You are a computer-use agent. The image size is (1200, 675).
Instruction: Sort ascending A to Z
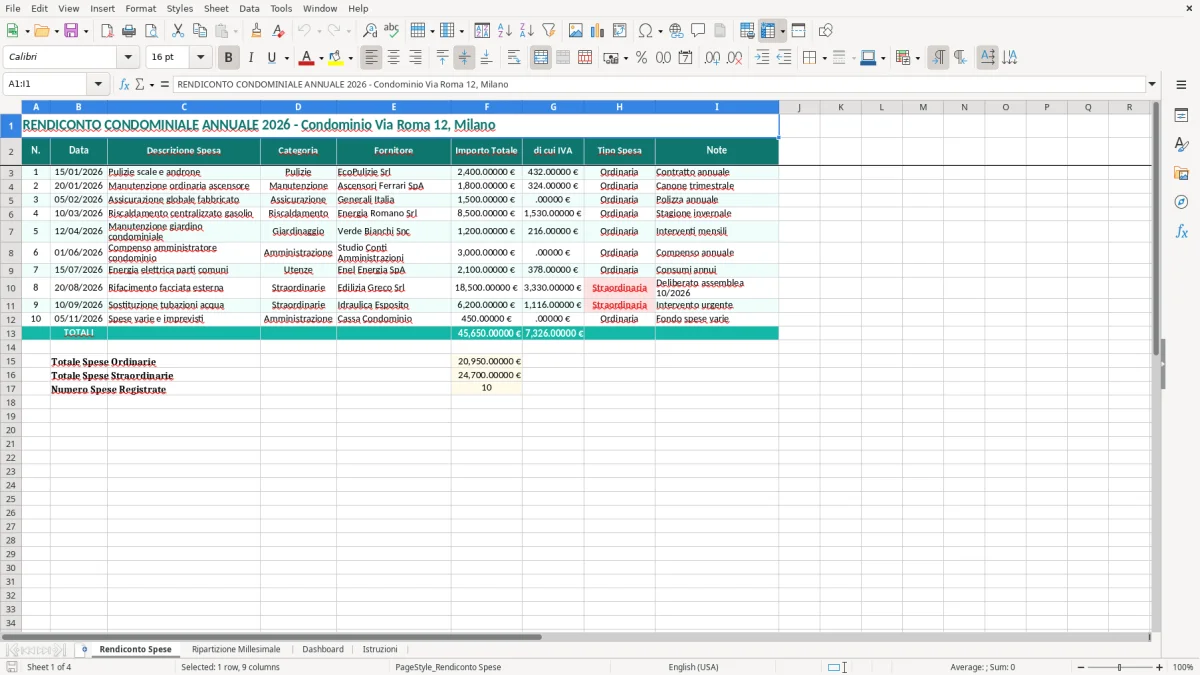click(504, 31)
